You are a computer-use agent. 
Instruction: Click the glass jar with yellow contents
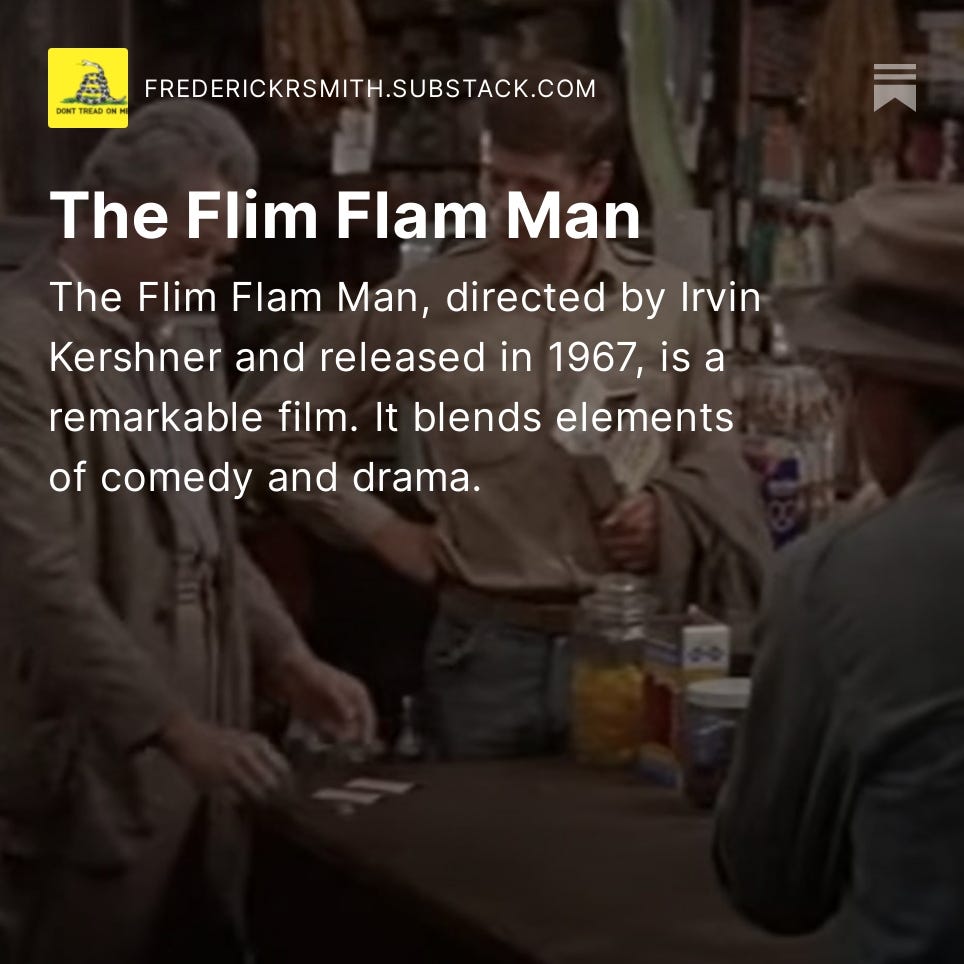point(611,672)
